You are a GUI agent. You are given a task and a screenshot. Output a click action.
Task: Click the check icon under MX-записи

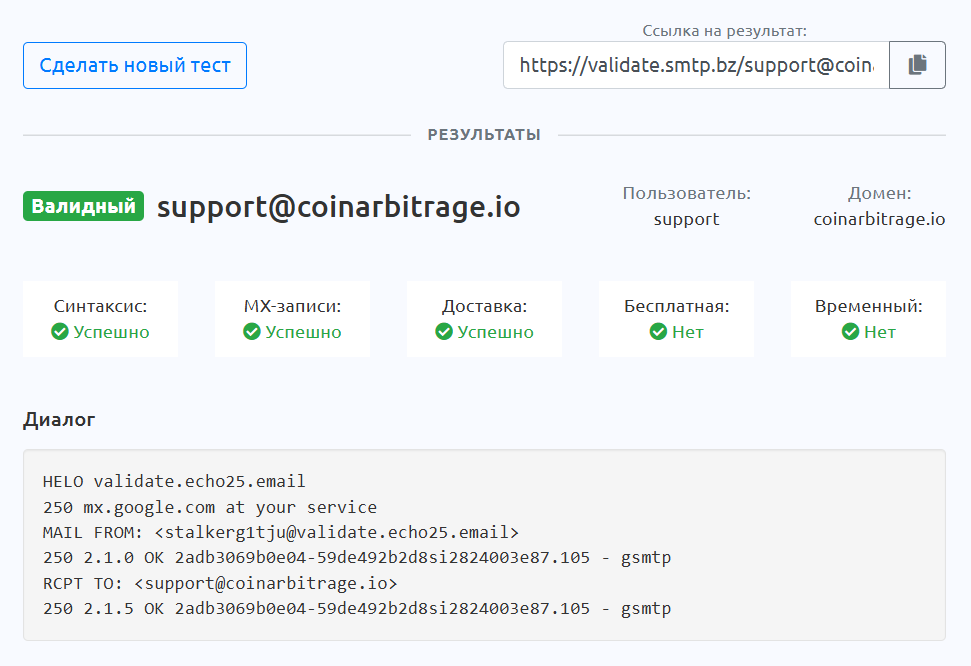point(252,332)
